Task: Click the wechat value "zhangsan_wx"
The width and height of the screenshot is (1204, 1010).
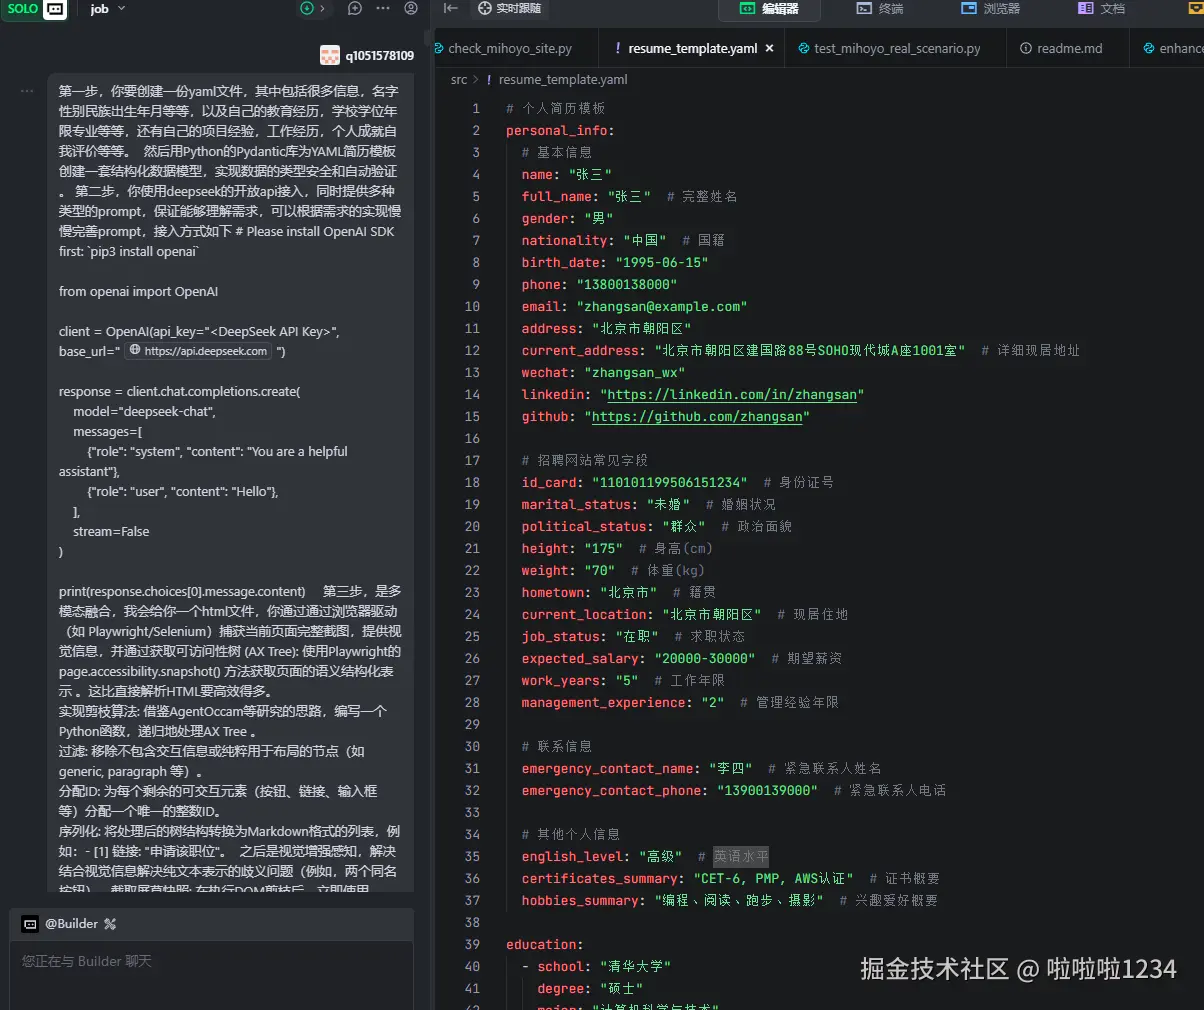Action: [634, 373]
